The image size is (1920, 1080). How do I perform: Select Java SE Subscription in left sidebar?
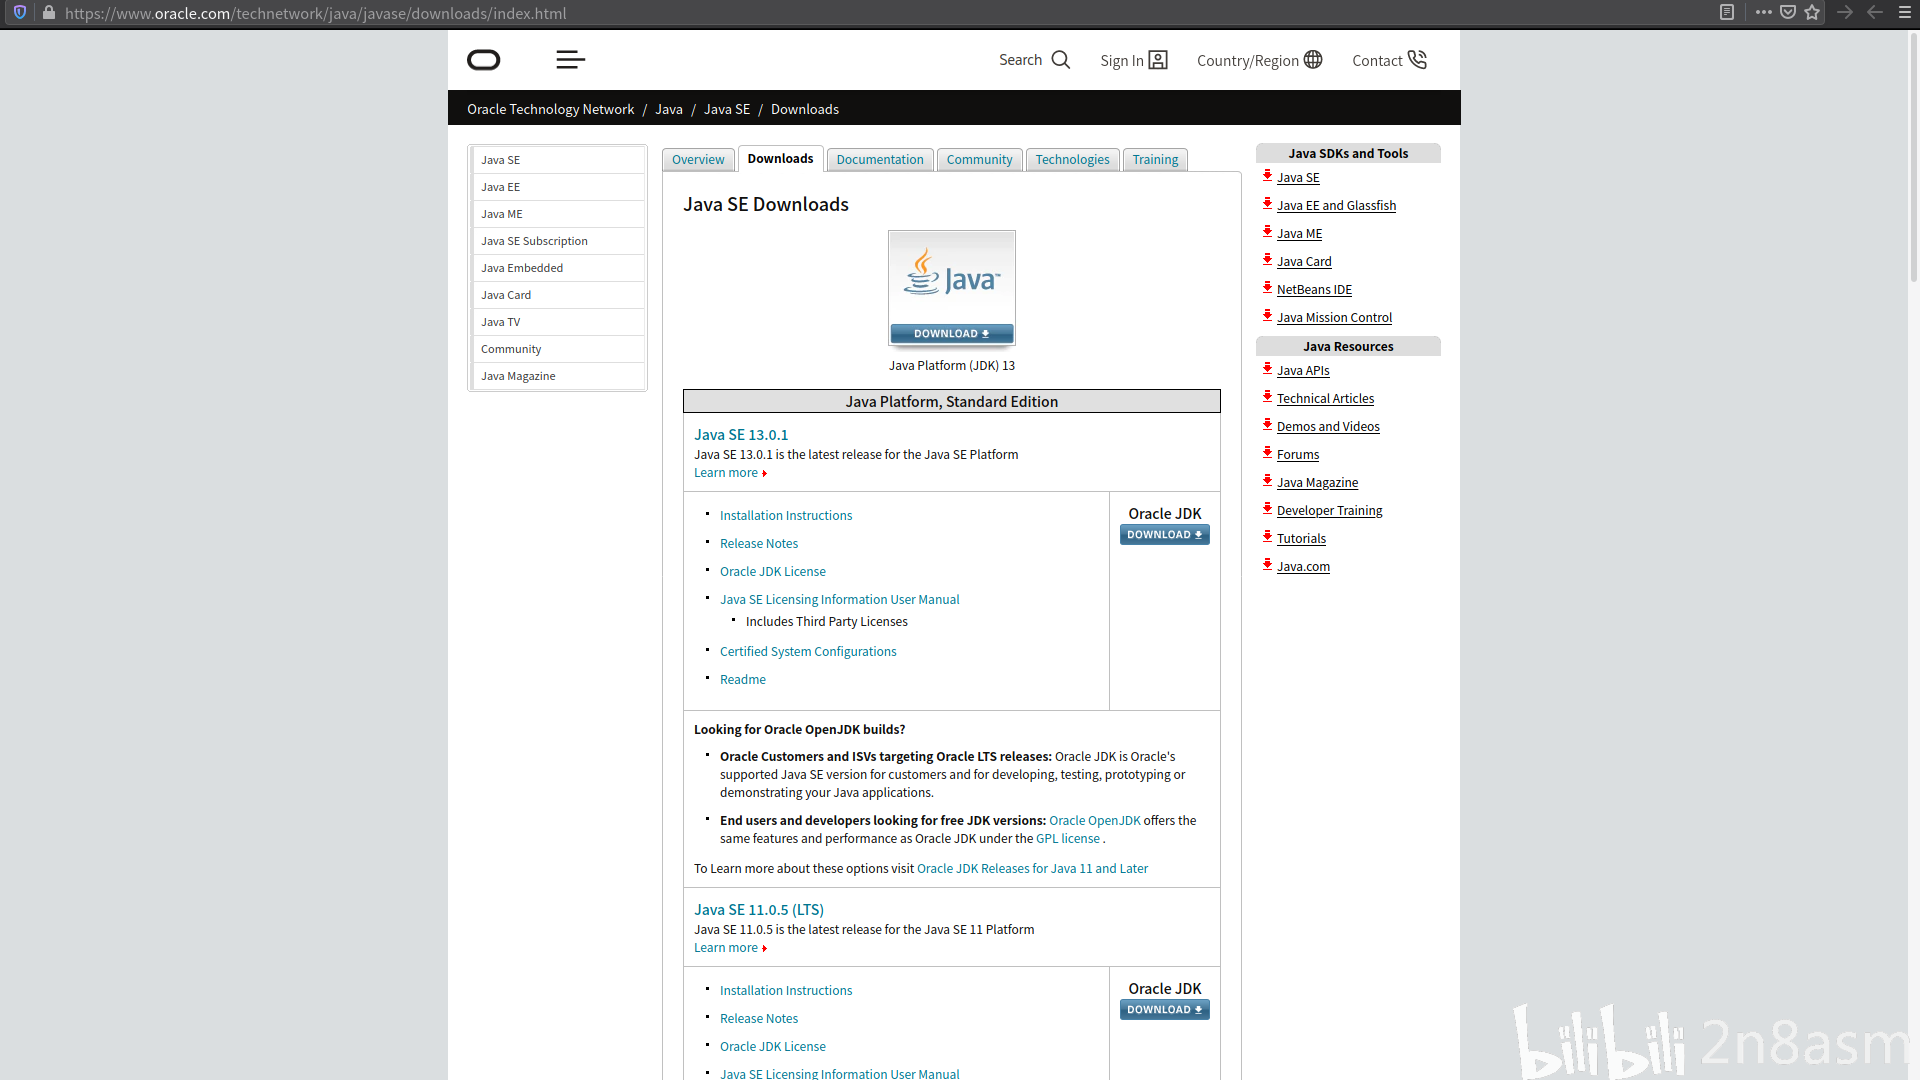(x=534, y=241)
